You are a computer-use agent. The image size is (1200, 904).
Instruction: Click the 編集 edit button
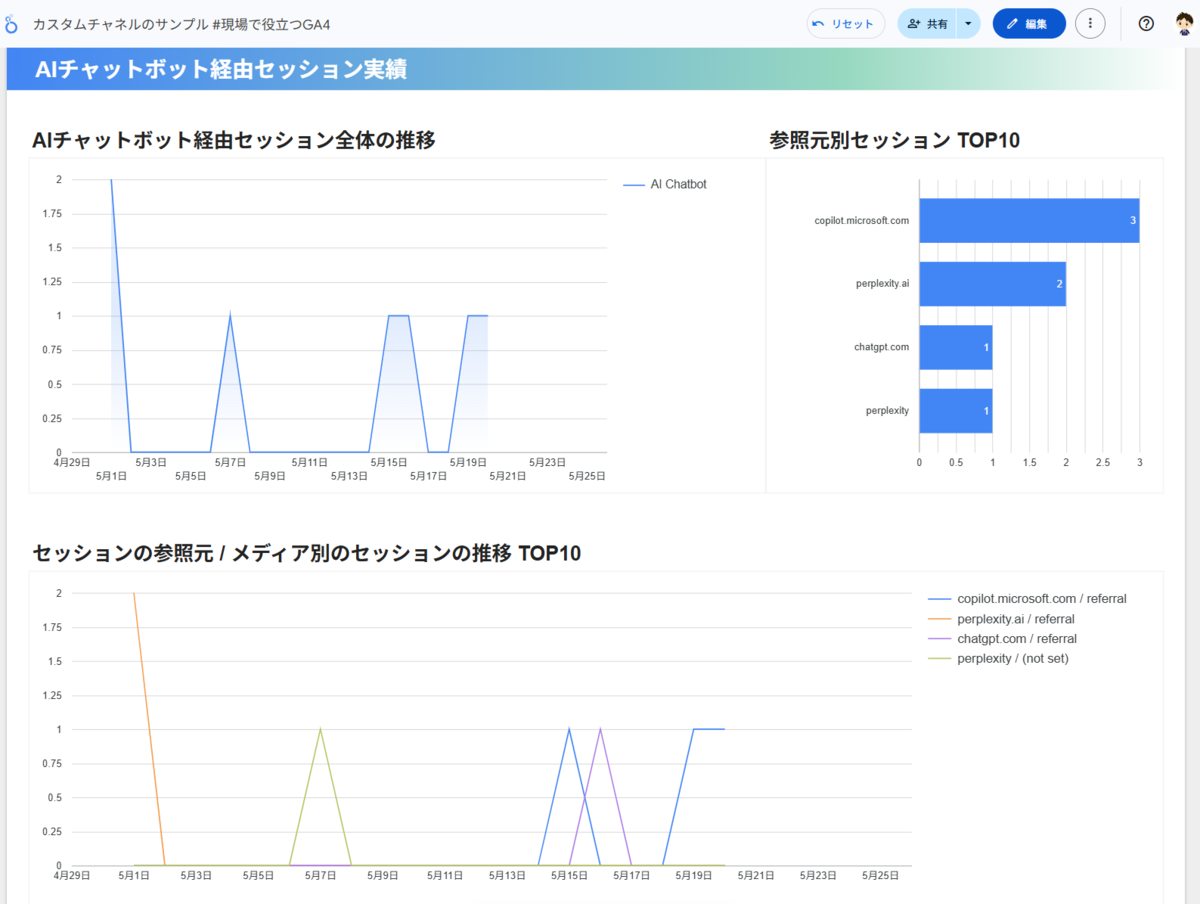(x=1029, y=24)
